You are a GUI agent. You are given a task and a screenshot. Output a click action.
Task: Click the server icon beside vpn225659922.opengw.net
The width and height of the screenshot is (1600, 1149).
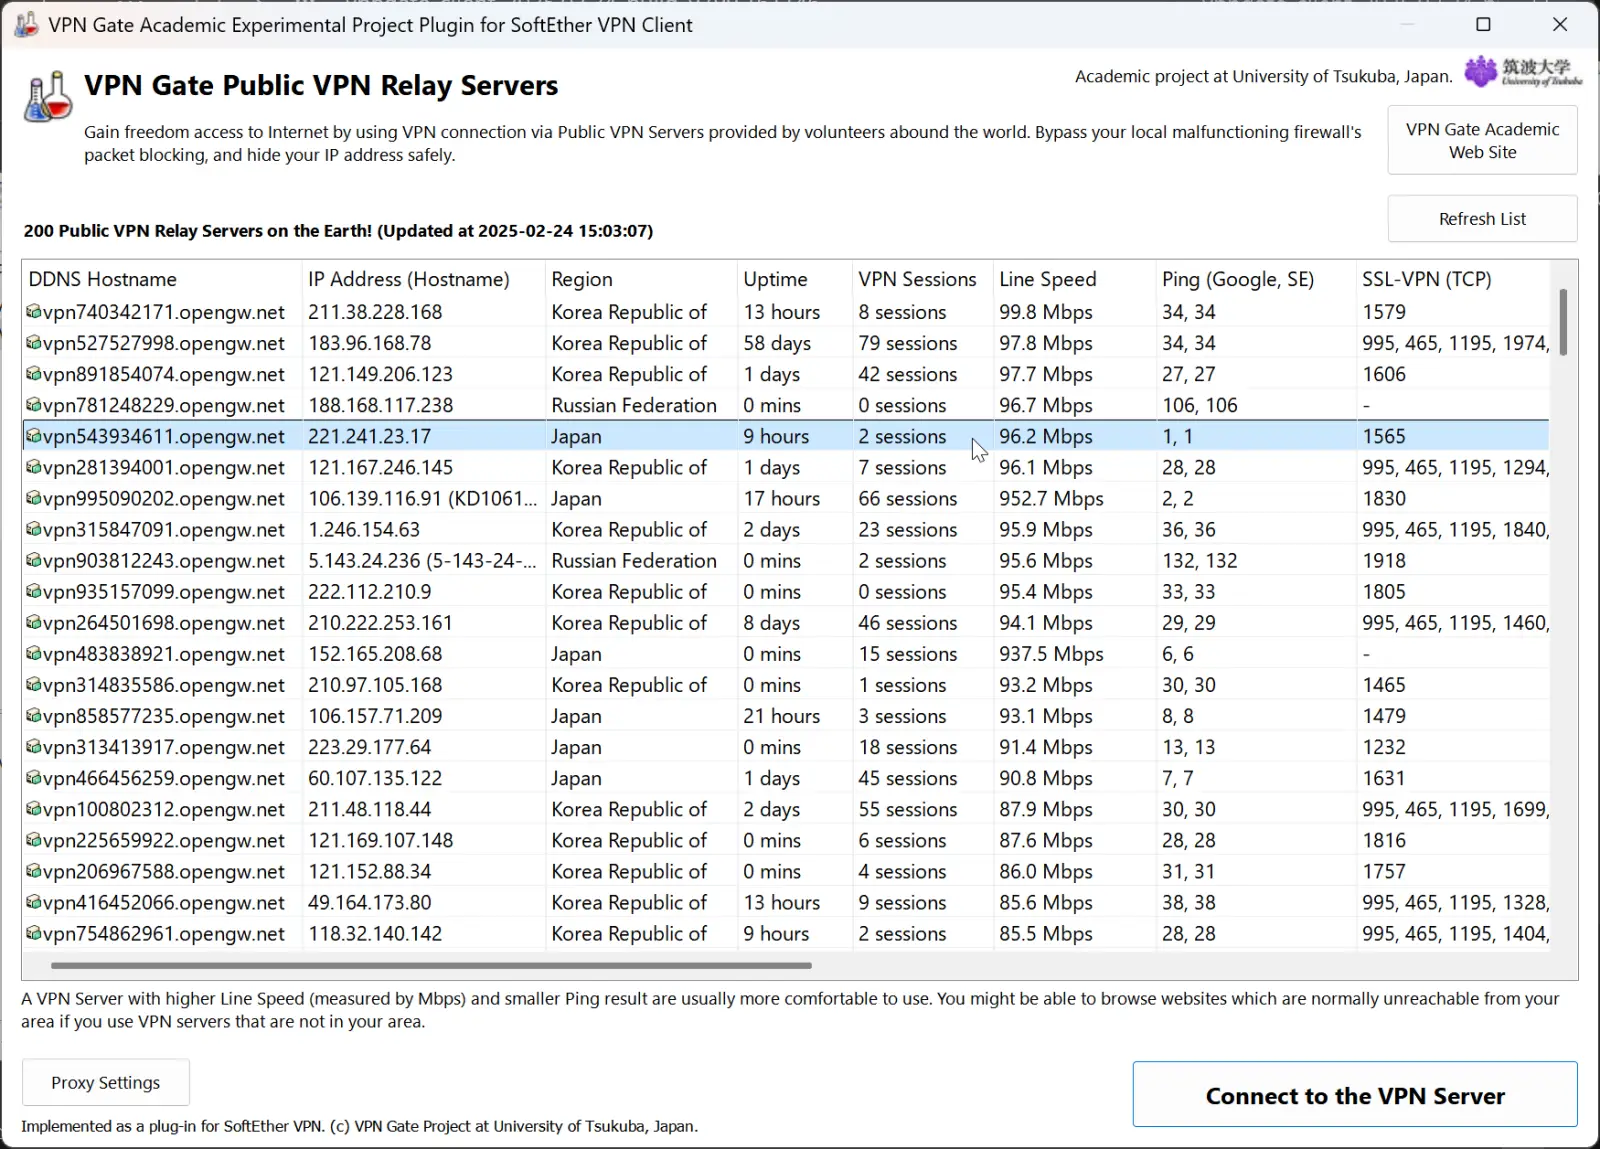click(x=34, y=839)
